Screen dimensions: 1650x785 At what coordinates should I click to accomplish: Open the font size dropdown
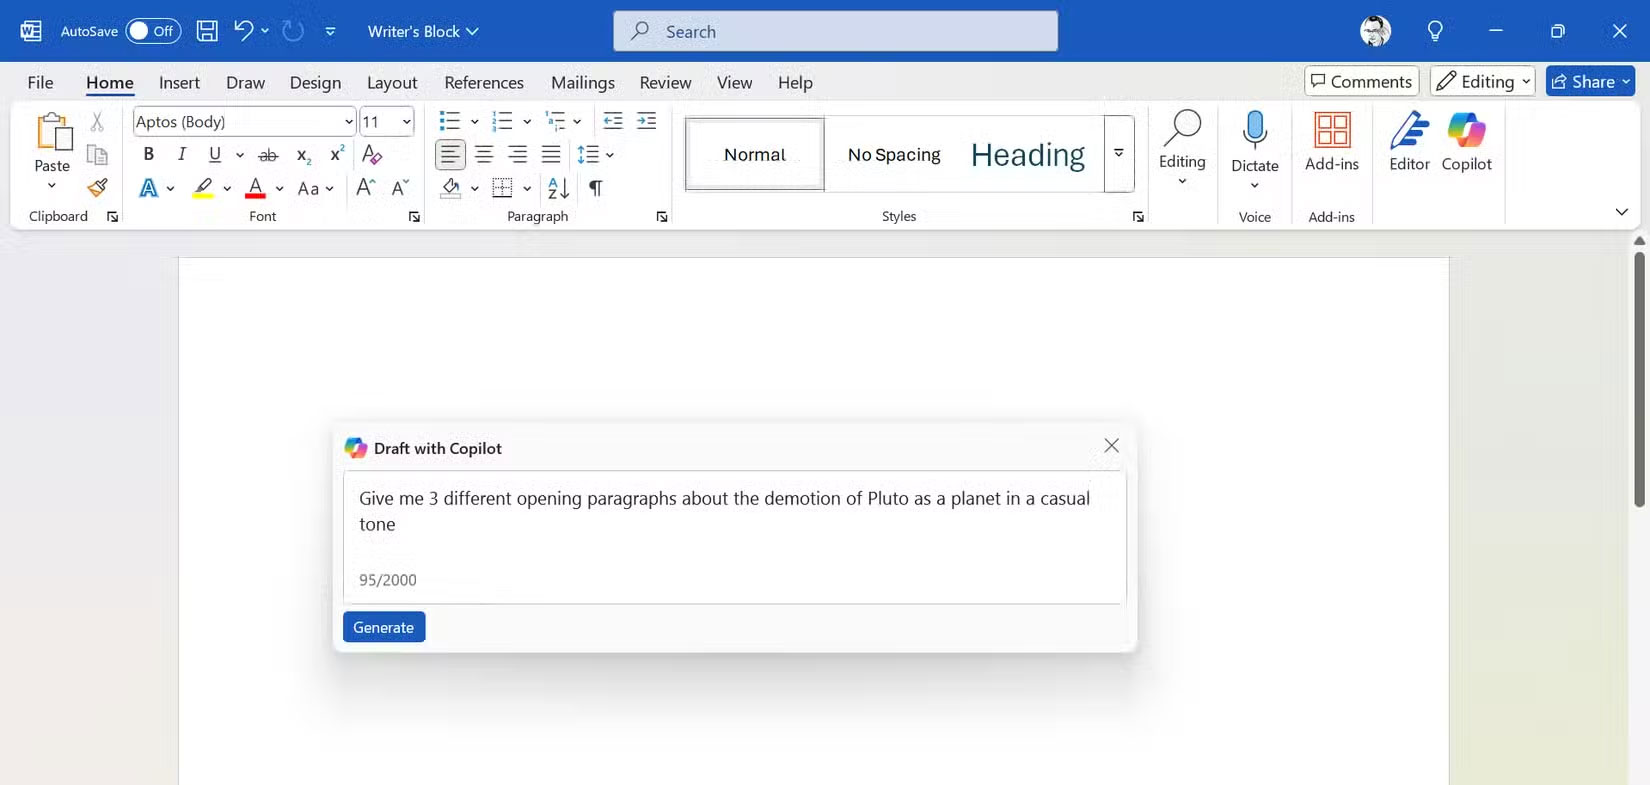[x=406, y=122]
